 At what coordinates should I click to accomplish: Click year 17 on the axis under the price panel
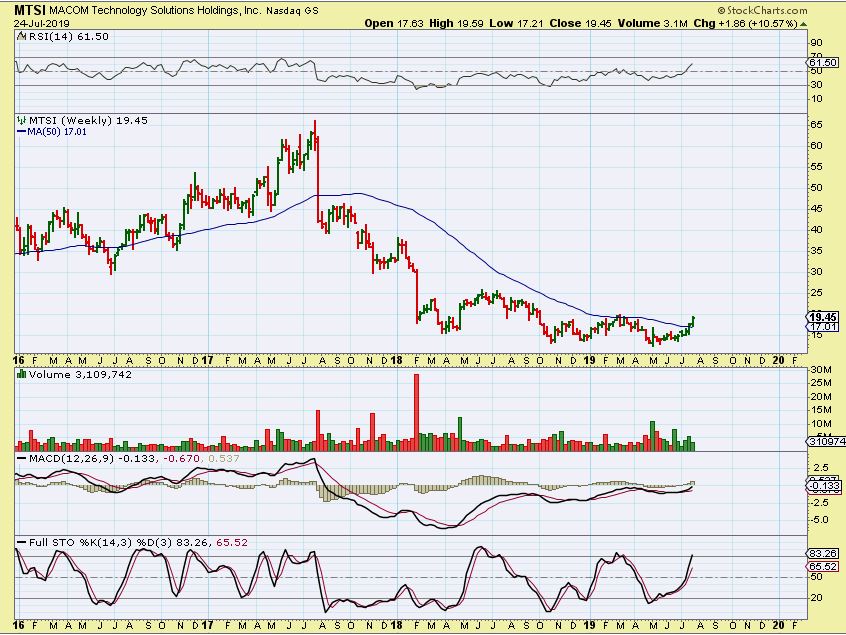[x=207, y=360]
